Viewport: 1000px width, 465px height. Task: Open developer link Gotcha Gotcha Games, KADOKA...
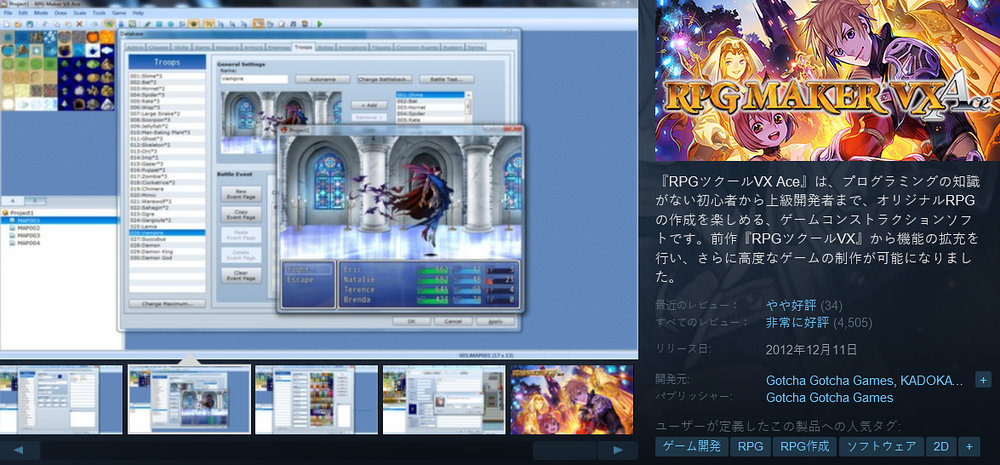point(865,381)
